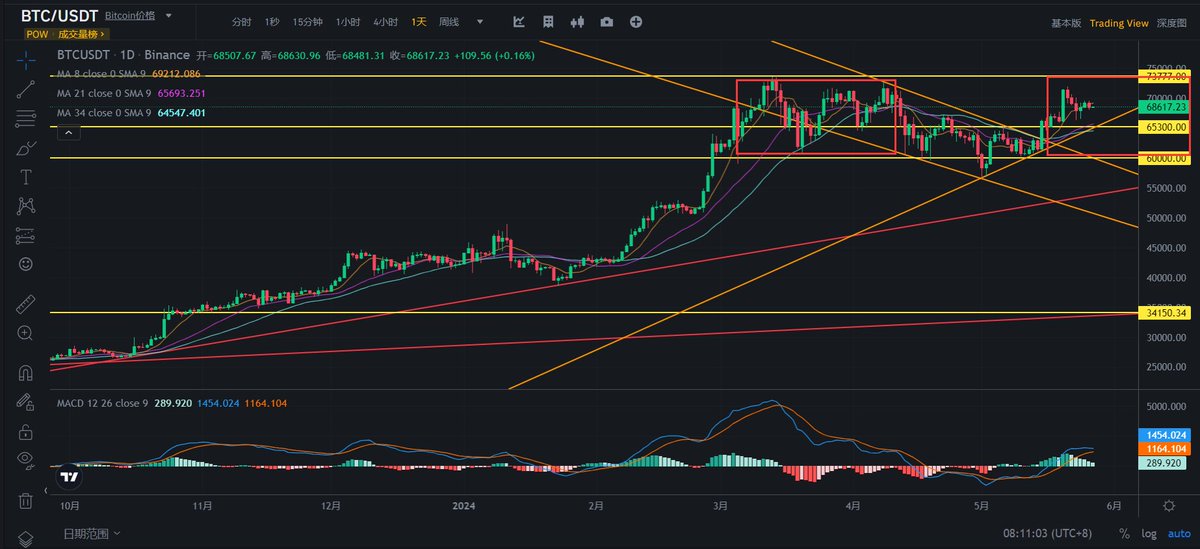Select the 1小时 interval
The height and width of the screenshot is (549, 1200).
[x=348, y=22]
